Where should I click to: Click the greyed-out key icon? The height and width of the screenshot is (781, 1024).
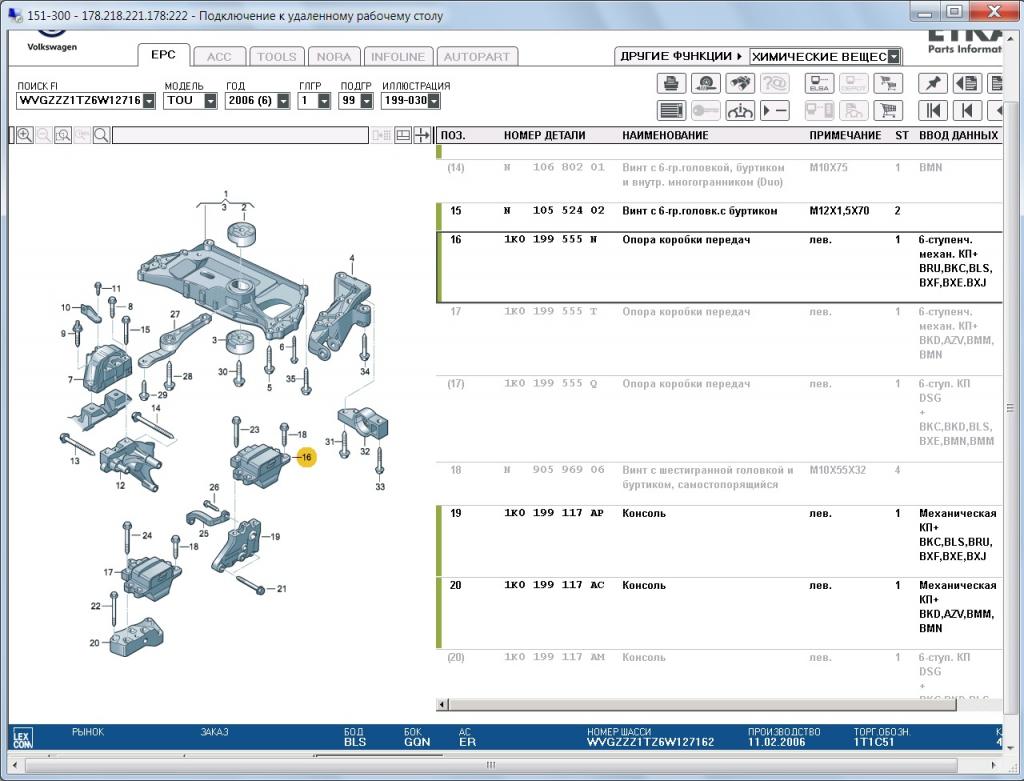click(705, 110)
